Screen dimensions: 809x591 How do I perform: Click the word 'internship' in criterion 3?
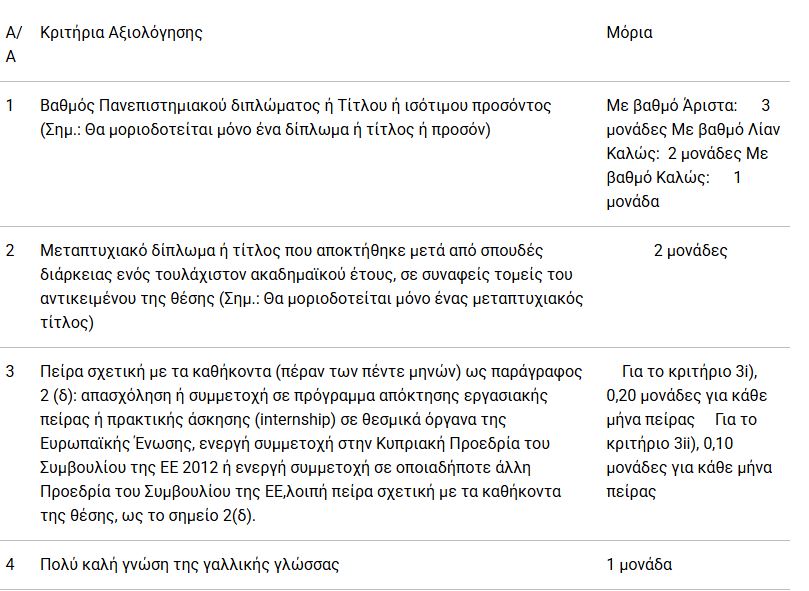[296, 419]
